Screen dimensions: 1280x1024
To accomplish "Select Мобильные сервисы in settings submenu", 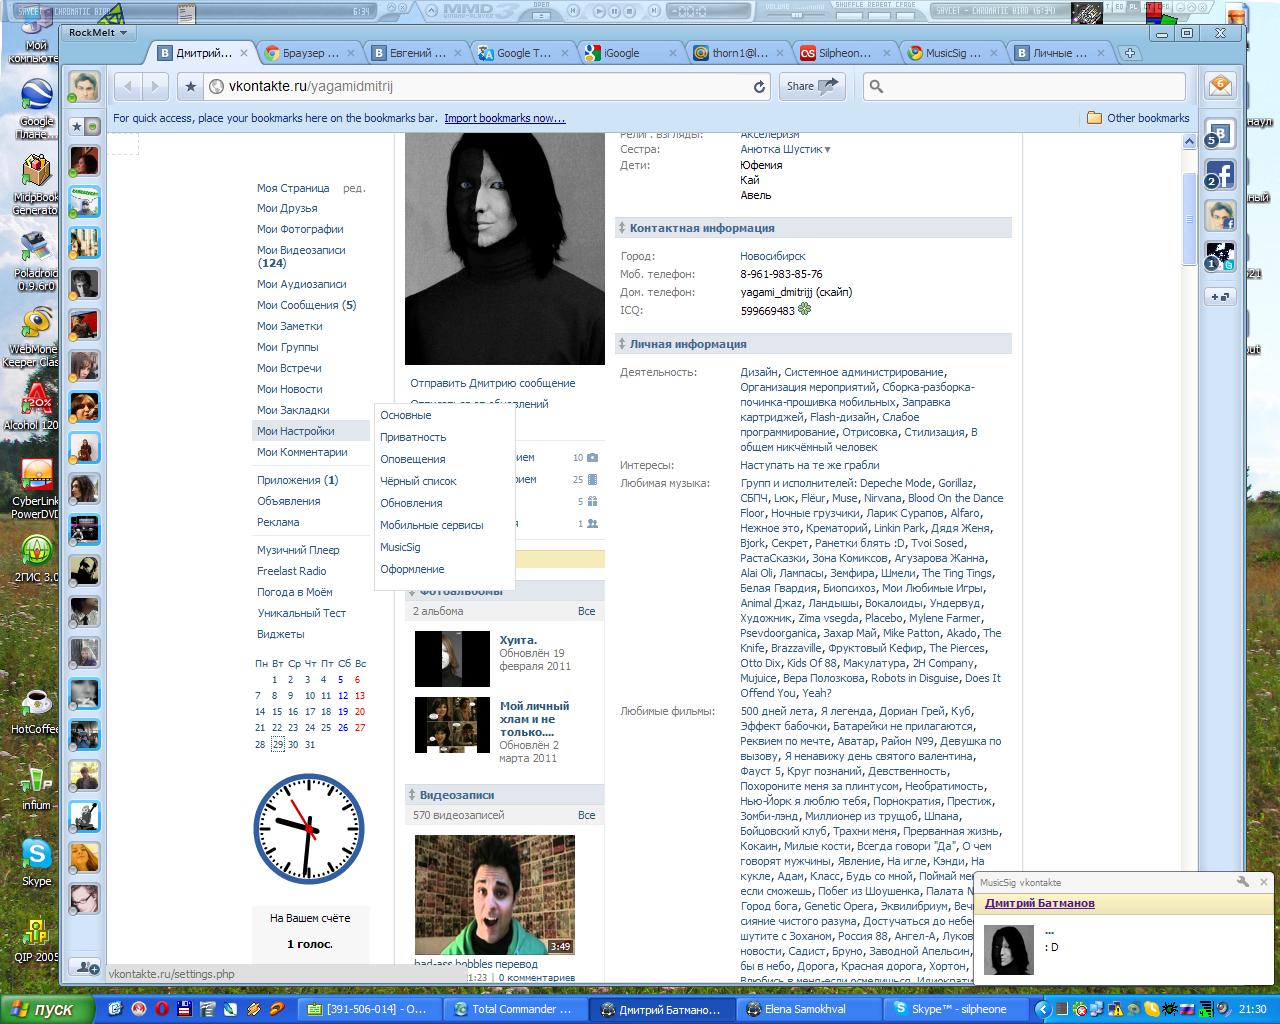I will 431,525.
